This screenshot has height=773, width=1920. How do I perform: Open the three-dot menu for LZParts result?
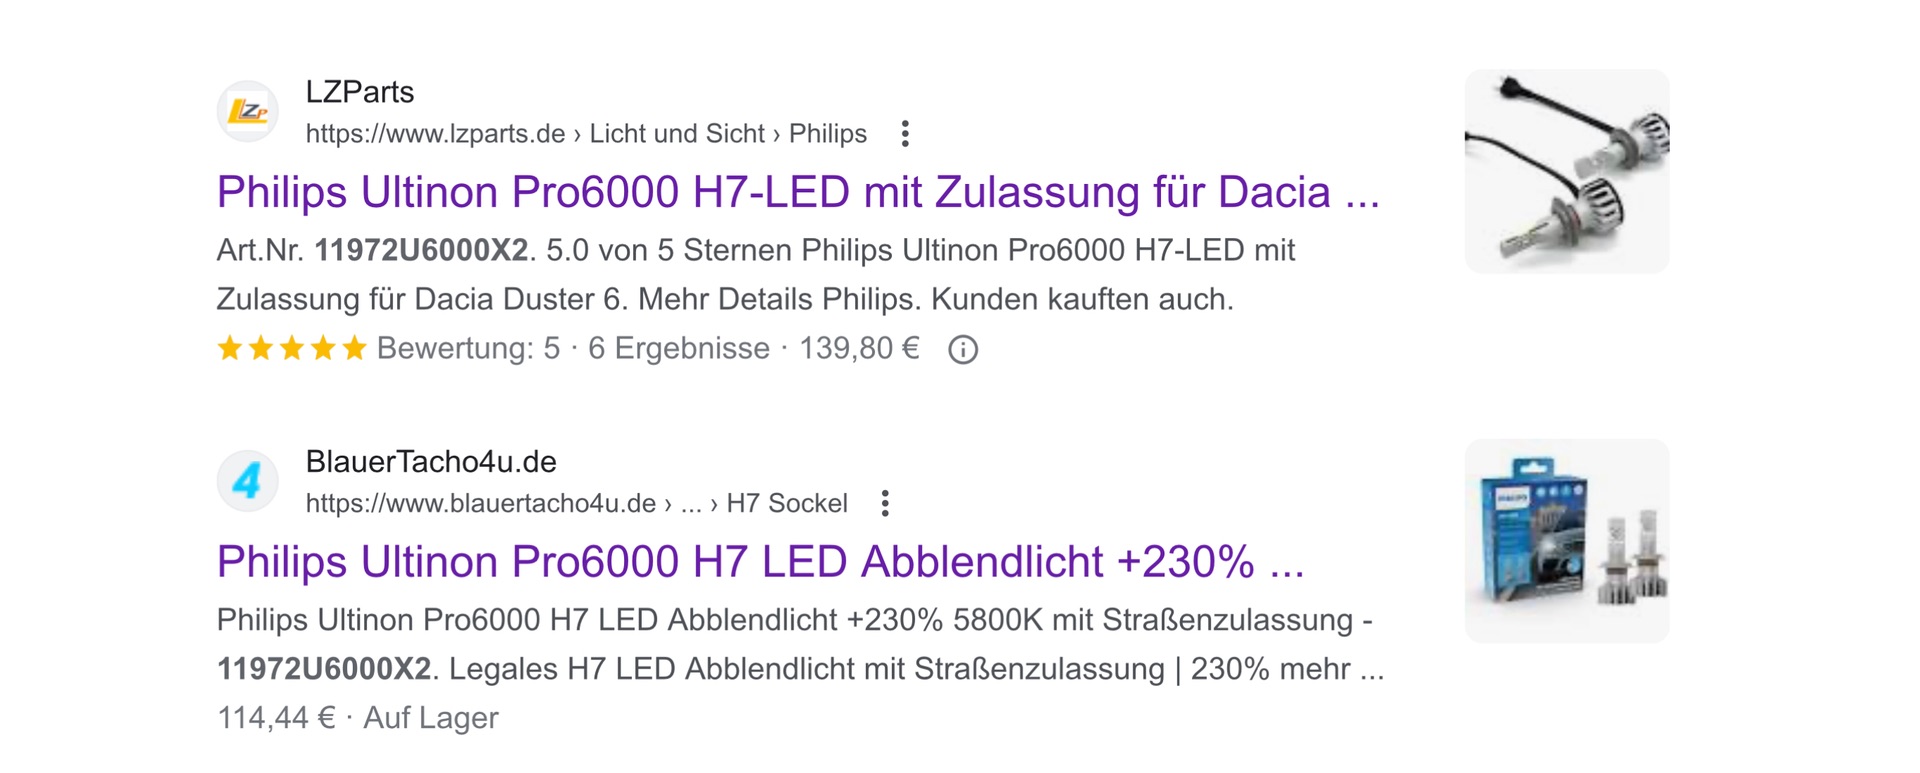point(905,134)
